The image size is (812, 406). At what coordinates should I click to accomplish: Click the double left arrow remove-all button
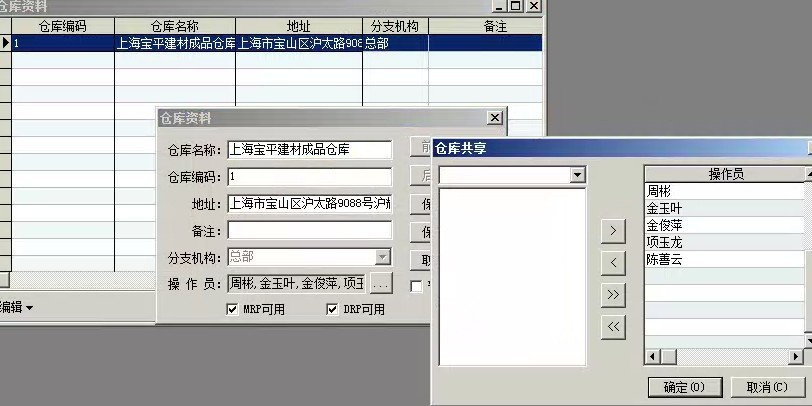612,326
